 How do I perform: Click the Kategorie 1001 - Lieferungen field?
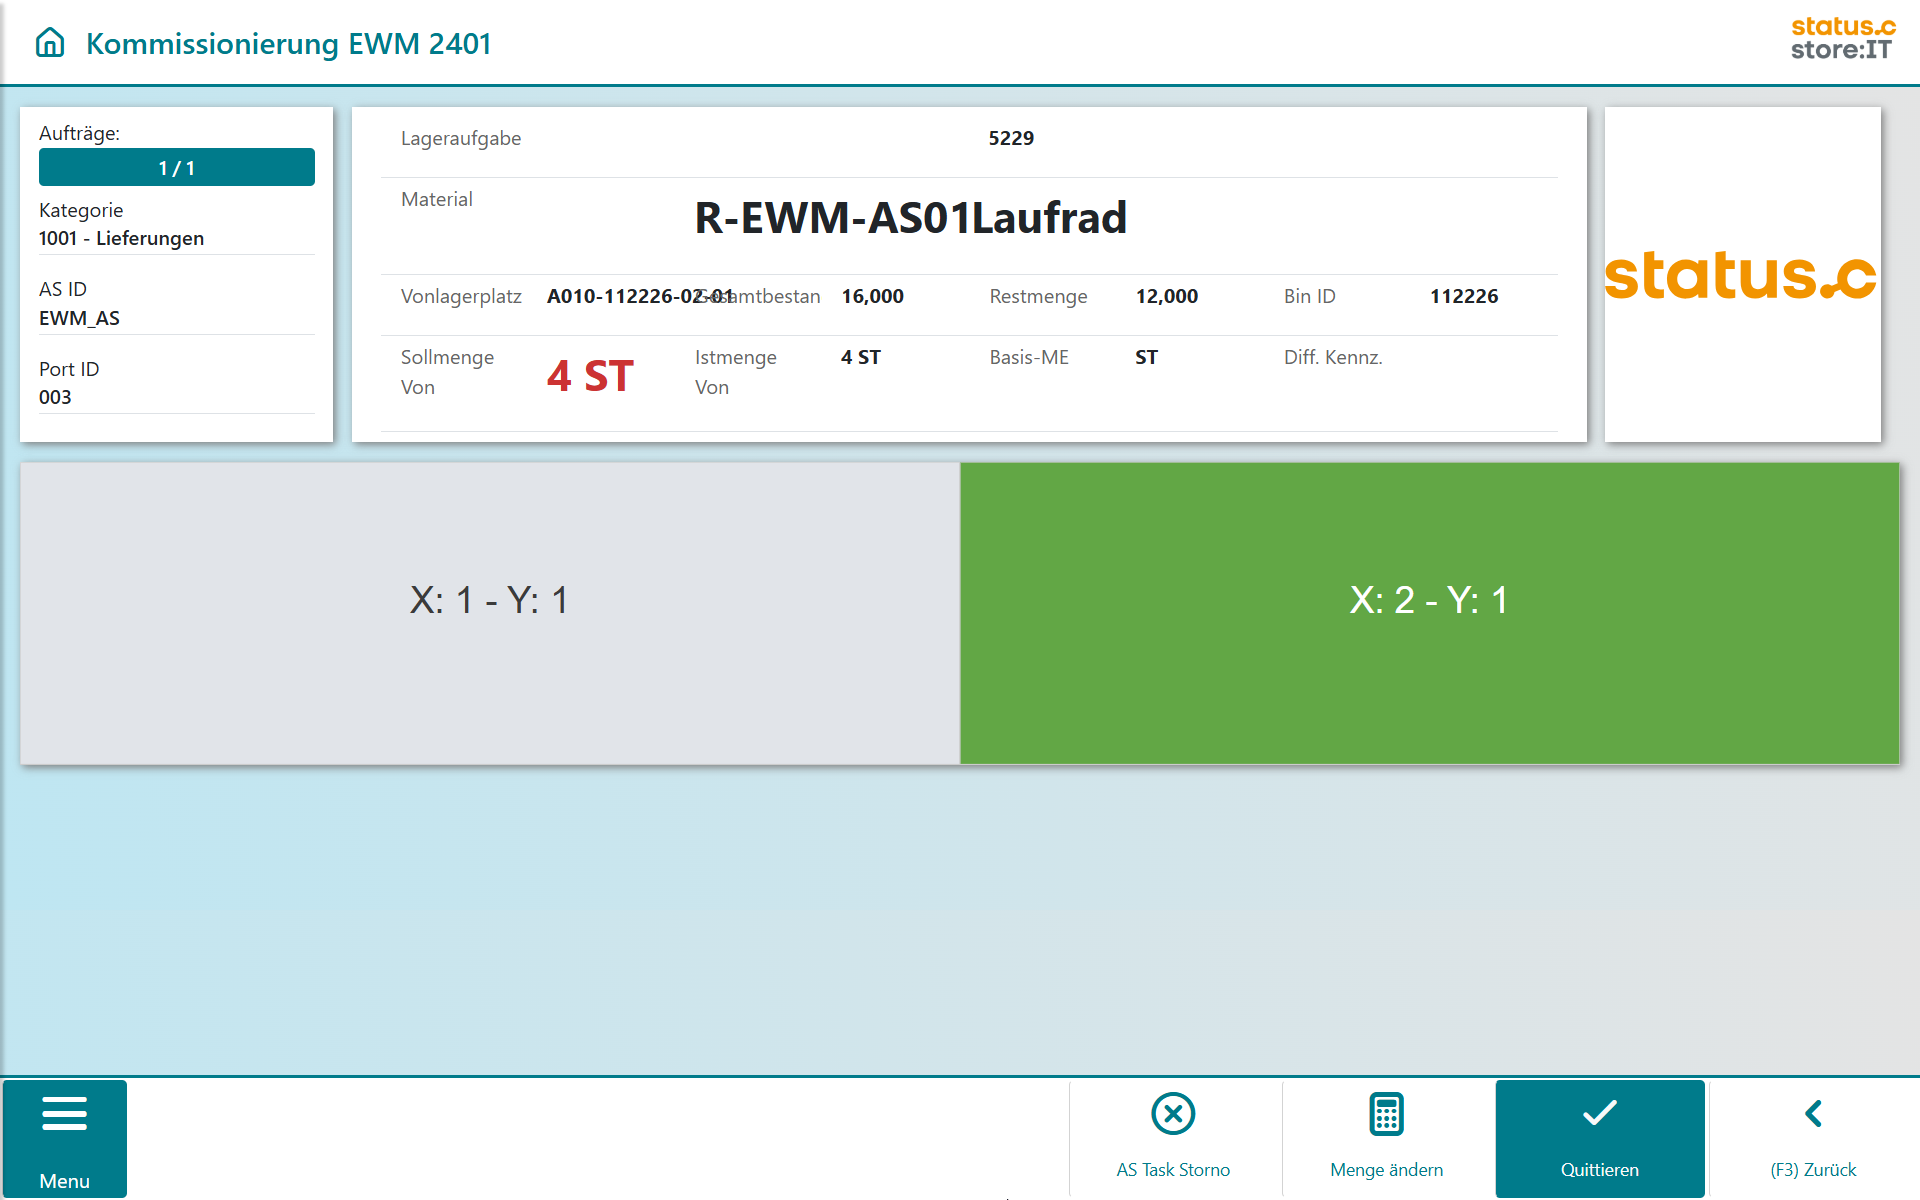coord(121,238)
